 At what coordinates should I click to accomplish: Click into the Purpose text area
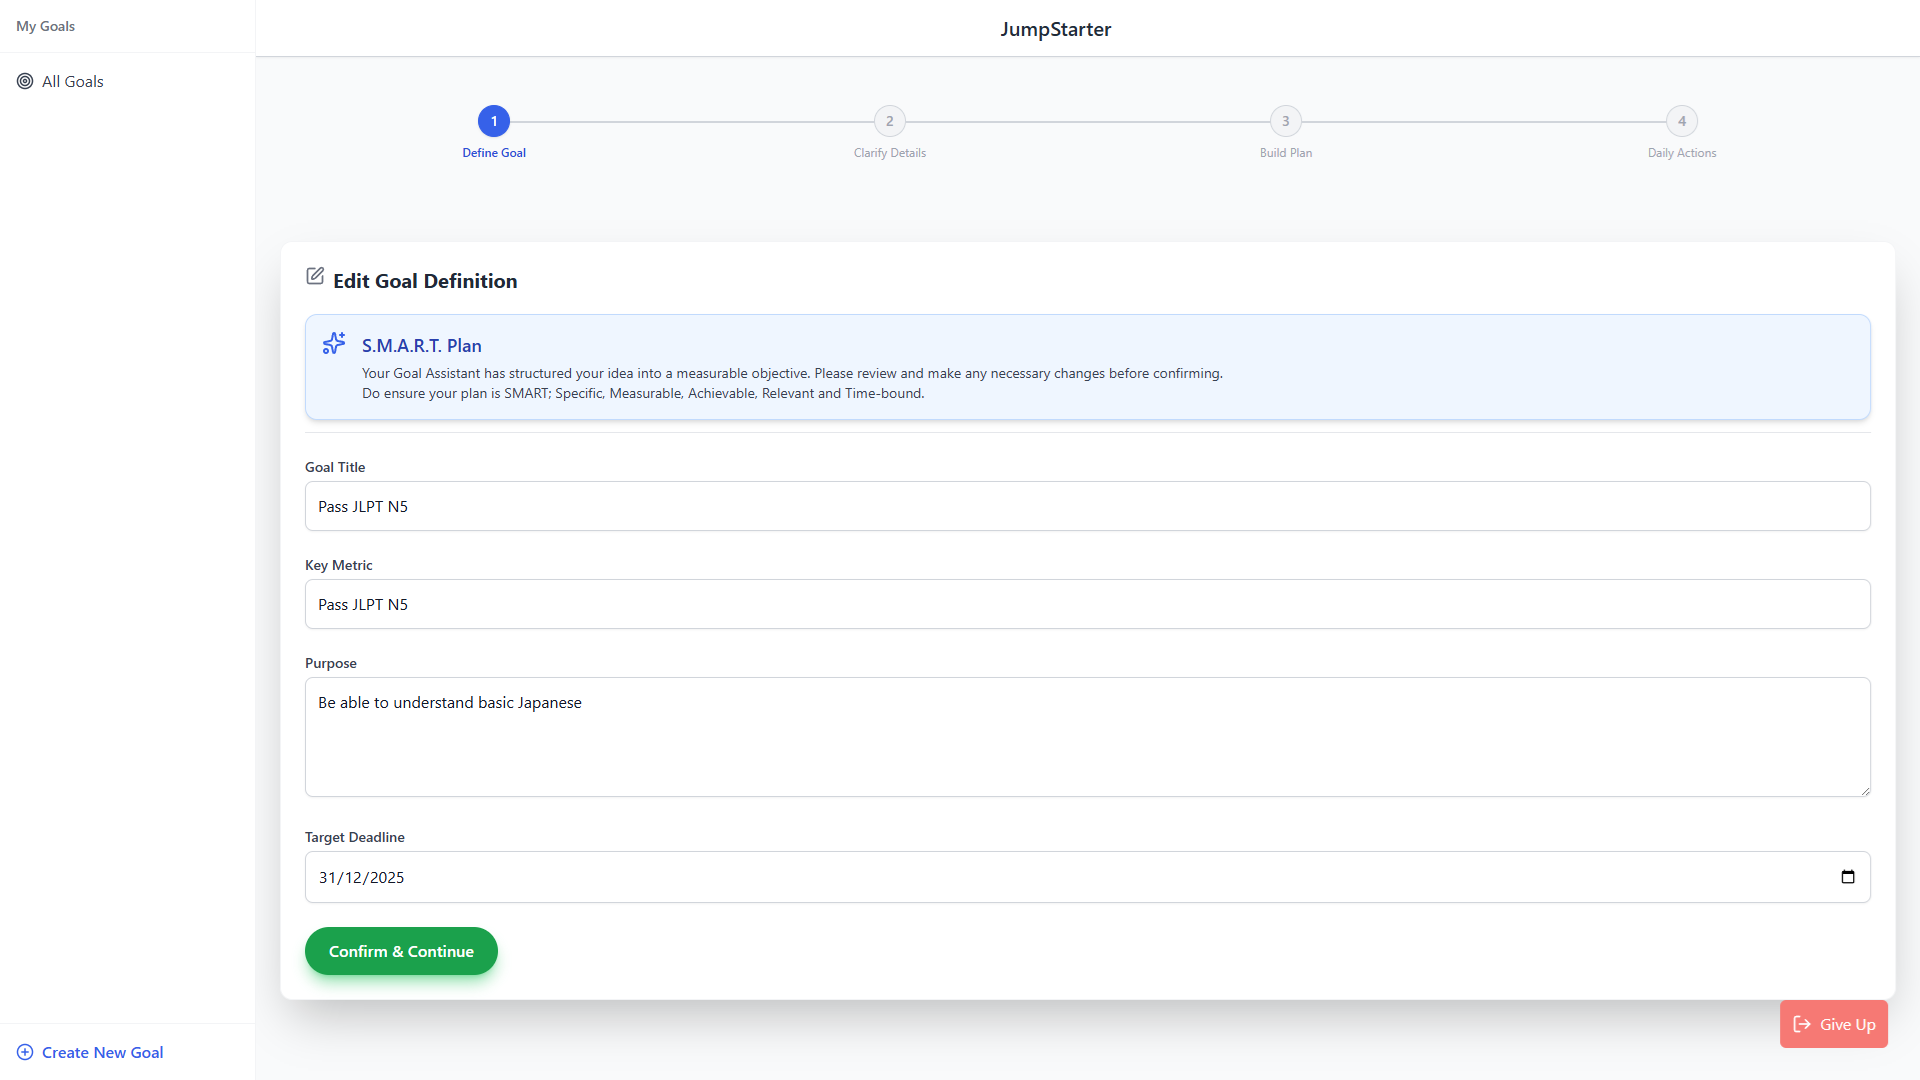point(1087,737)
